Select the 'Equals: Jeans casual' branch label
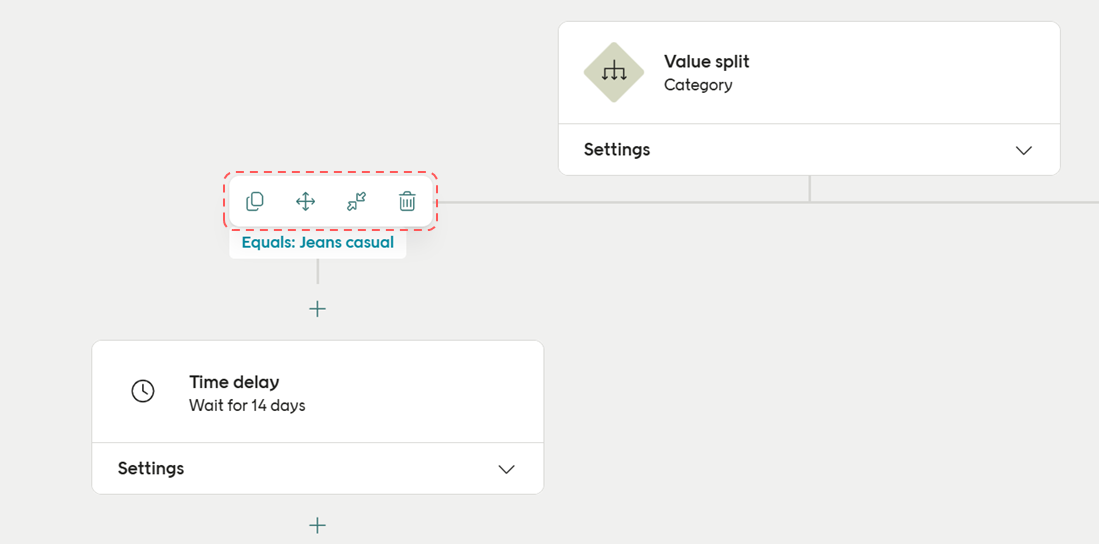This screenshot has height=544, width=1099. (318, 243)
